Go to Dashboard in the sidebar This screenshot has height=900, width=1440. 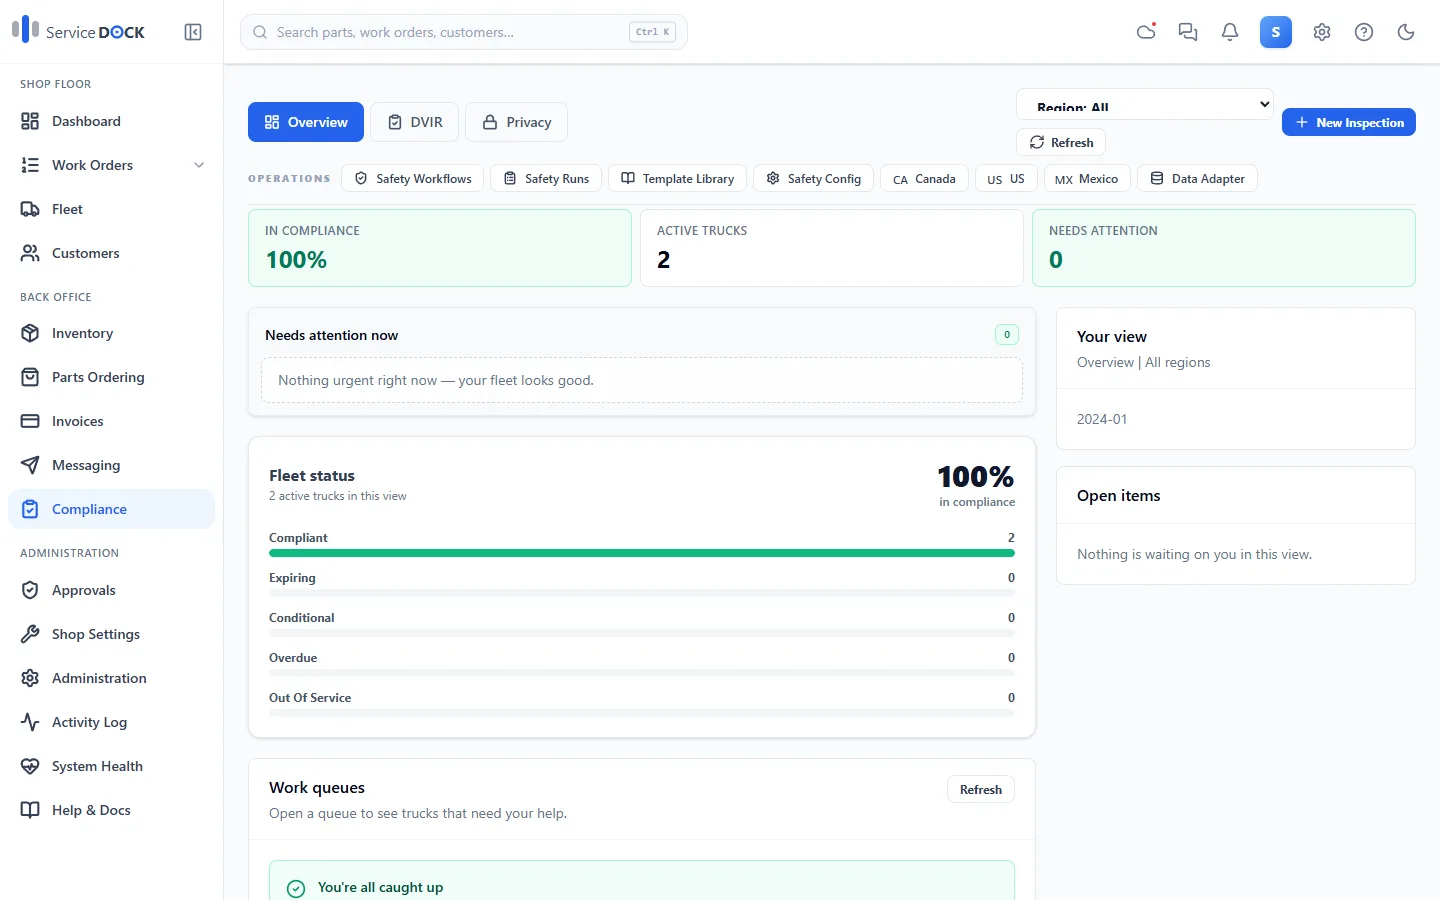(111, 121)
